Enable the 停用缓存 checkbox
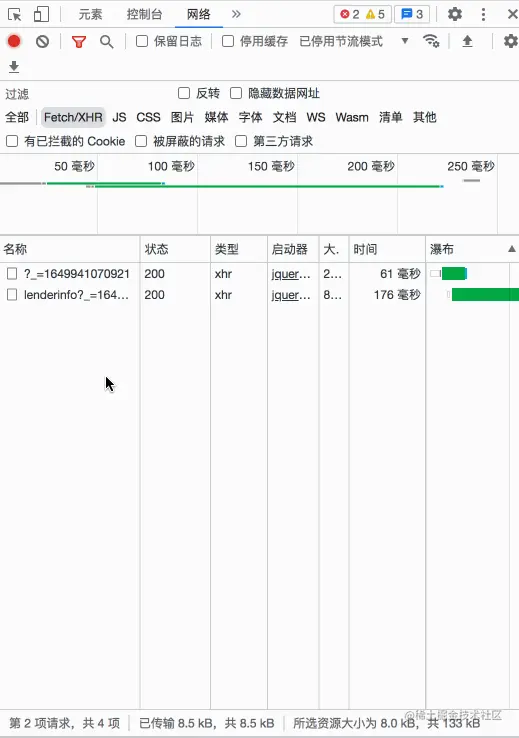519x738 pixels. point(228,41)
